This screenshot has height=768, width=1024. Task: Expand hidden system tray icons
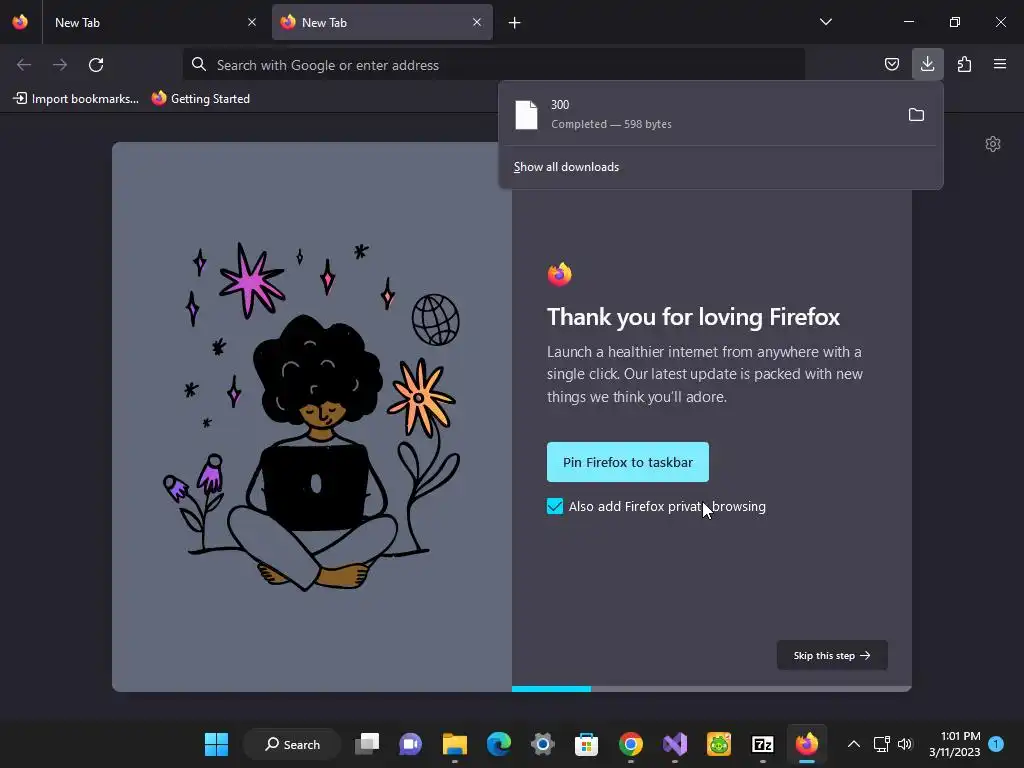coord(854,744)
